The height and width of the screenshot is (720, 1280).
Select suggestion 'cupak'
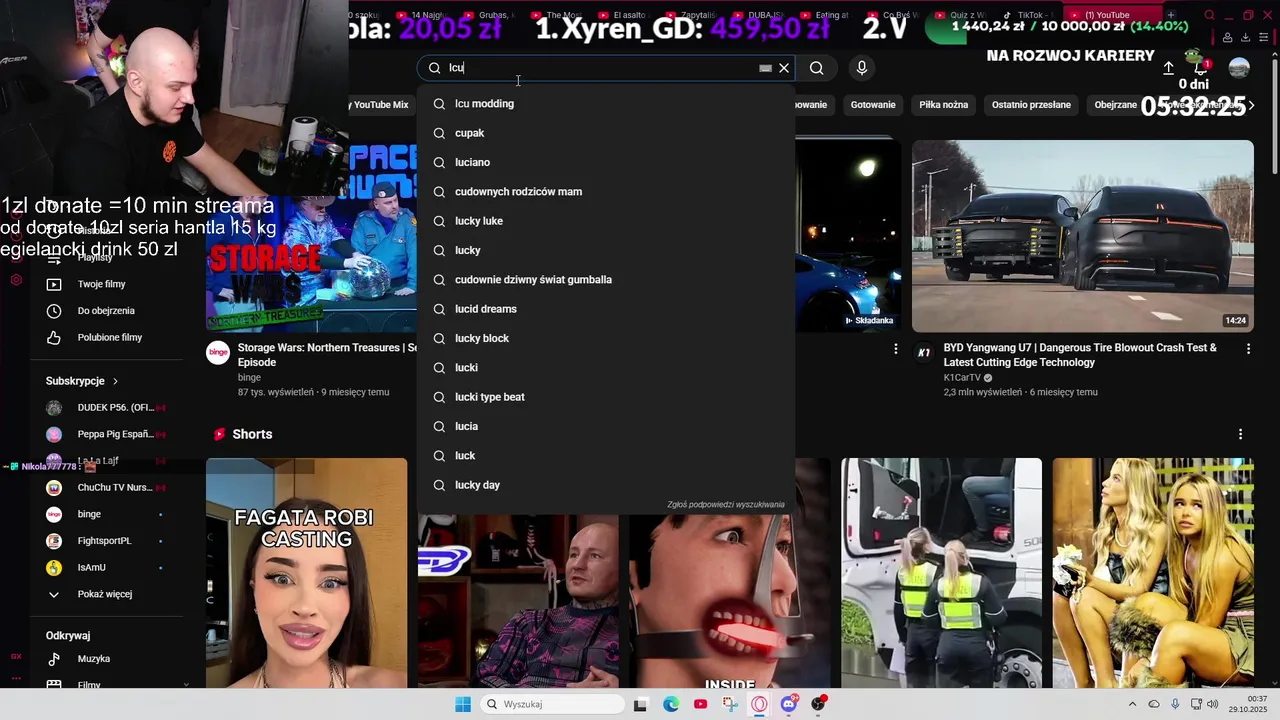pyautogui.click(x=606, y=133)
